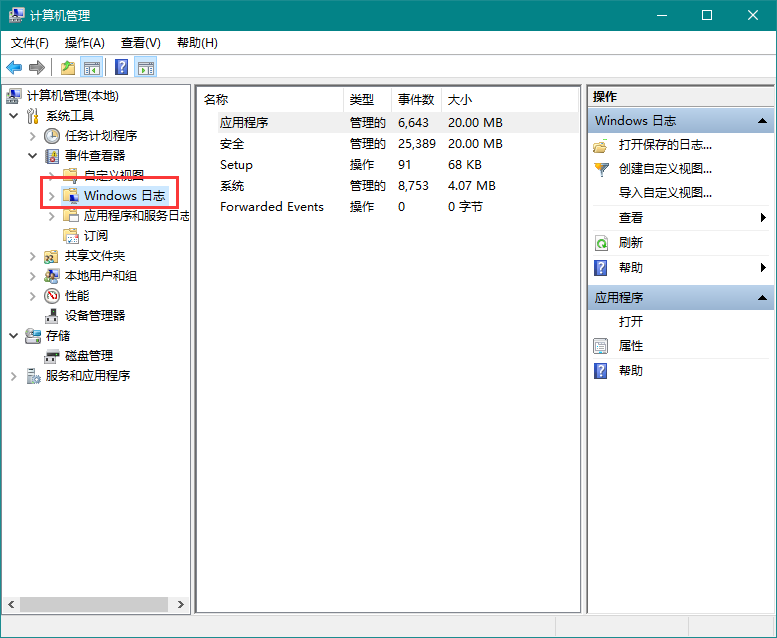Click the 刷新 action link
Image resolution: width=777 pixels, height=638 pixels.
point(630,243)
